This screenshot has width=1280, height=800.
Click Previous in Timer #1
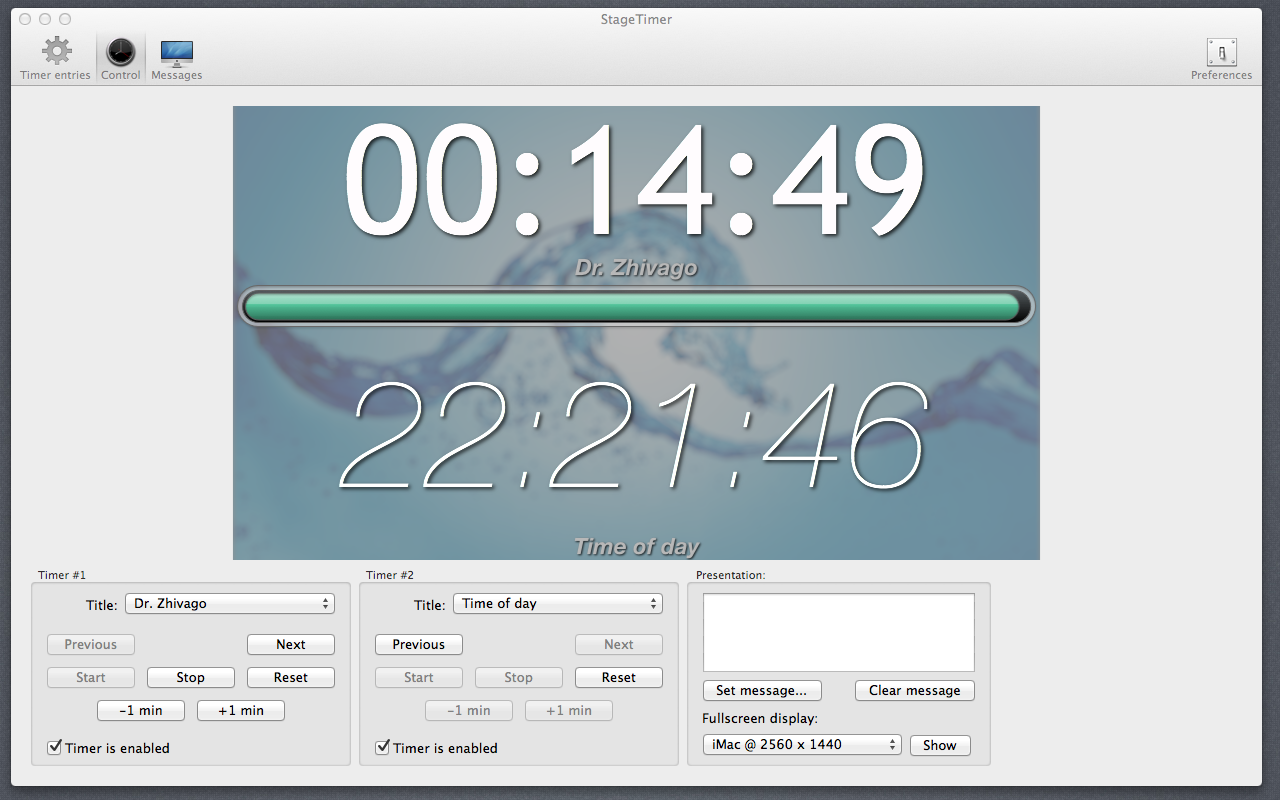tap(91, 645)
